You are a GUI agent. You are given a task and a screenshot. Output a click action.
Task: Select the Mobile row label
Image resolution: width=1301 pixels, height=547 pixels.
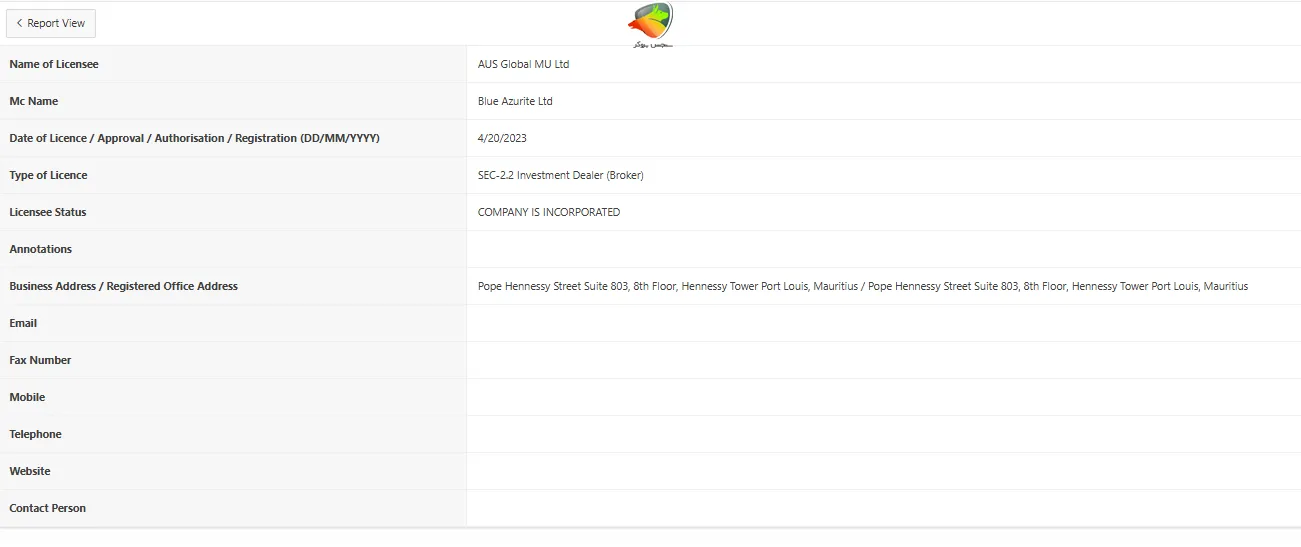pyautogui.click(x=27, y=397)
